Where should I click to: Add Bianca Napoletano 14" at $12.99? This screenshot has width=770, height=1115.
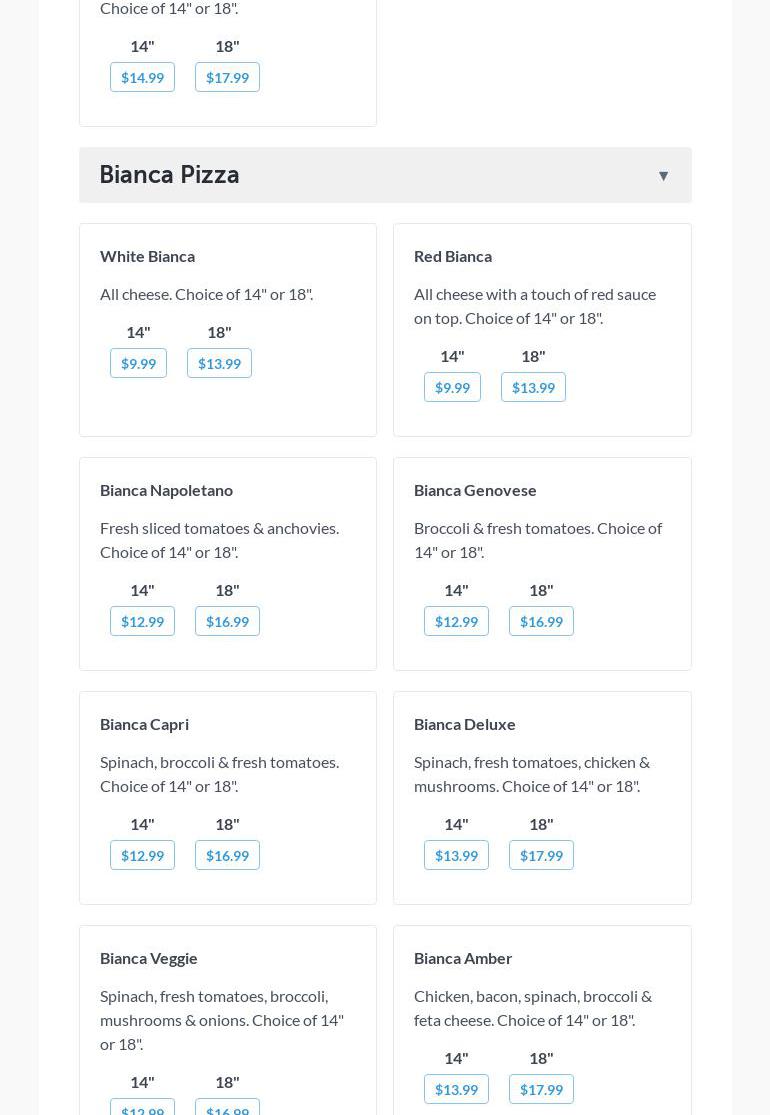point(142,621)
